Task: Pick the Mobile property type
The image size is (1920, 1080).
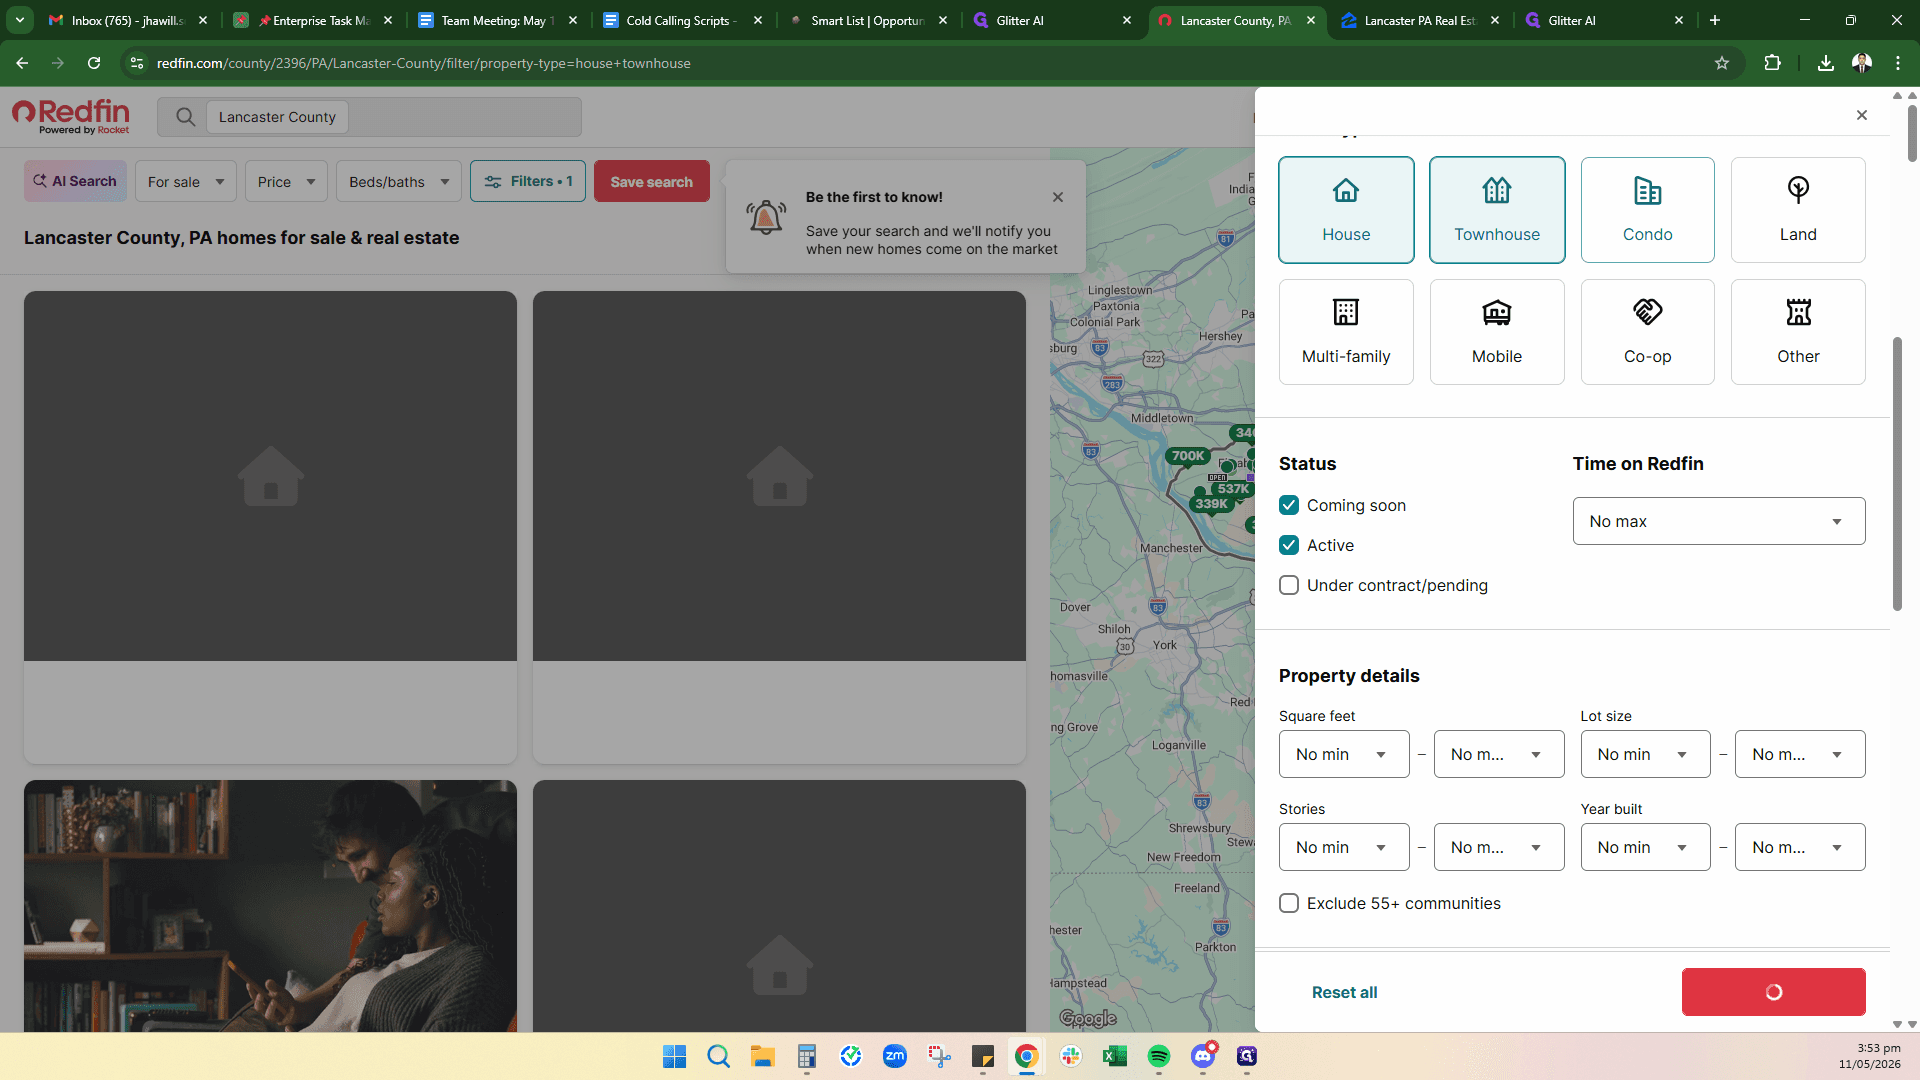Action: pos(1497,332)
